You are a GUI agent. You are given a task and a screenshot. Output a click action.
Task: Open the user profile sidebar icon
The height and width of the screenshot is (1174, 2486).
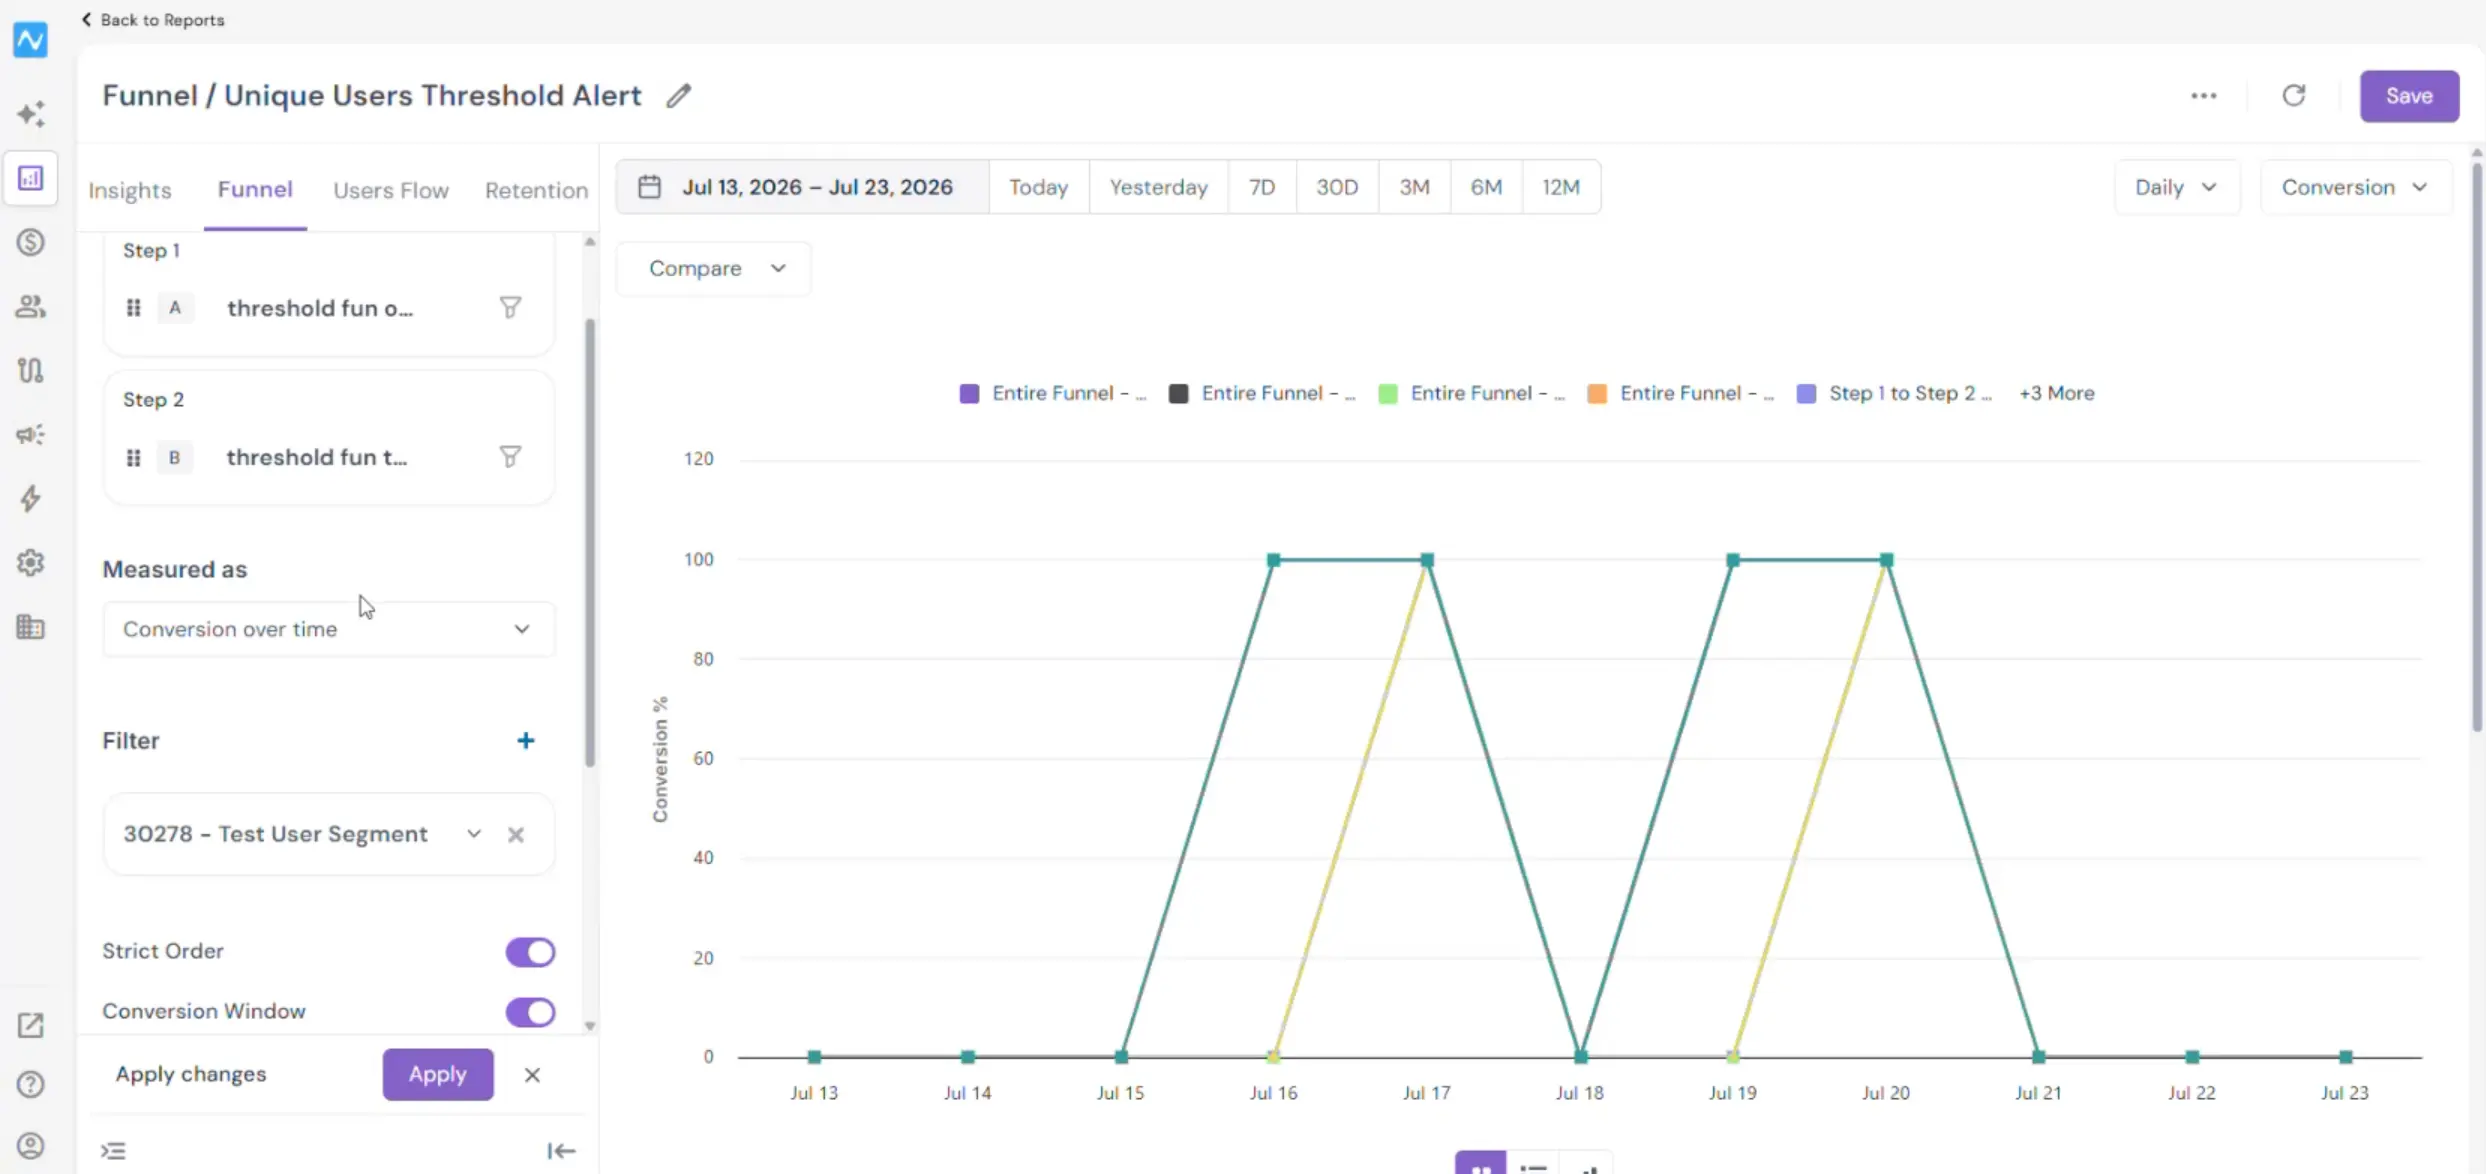click(30, 1145)
